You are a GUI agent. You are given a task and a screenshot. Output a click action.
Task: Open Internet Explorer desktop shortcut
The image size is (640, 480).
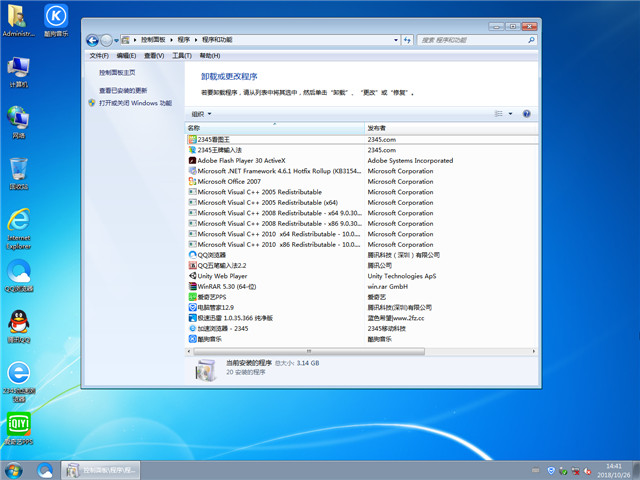(18, 229)
